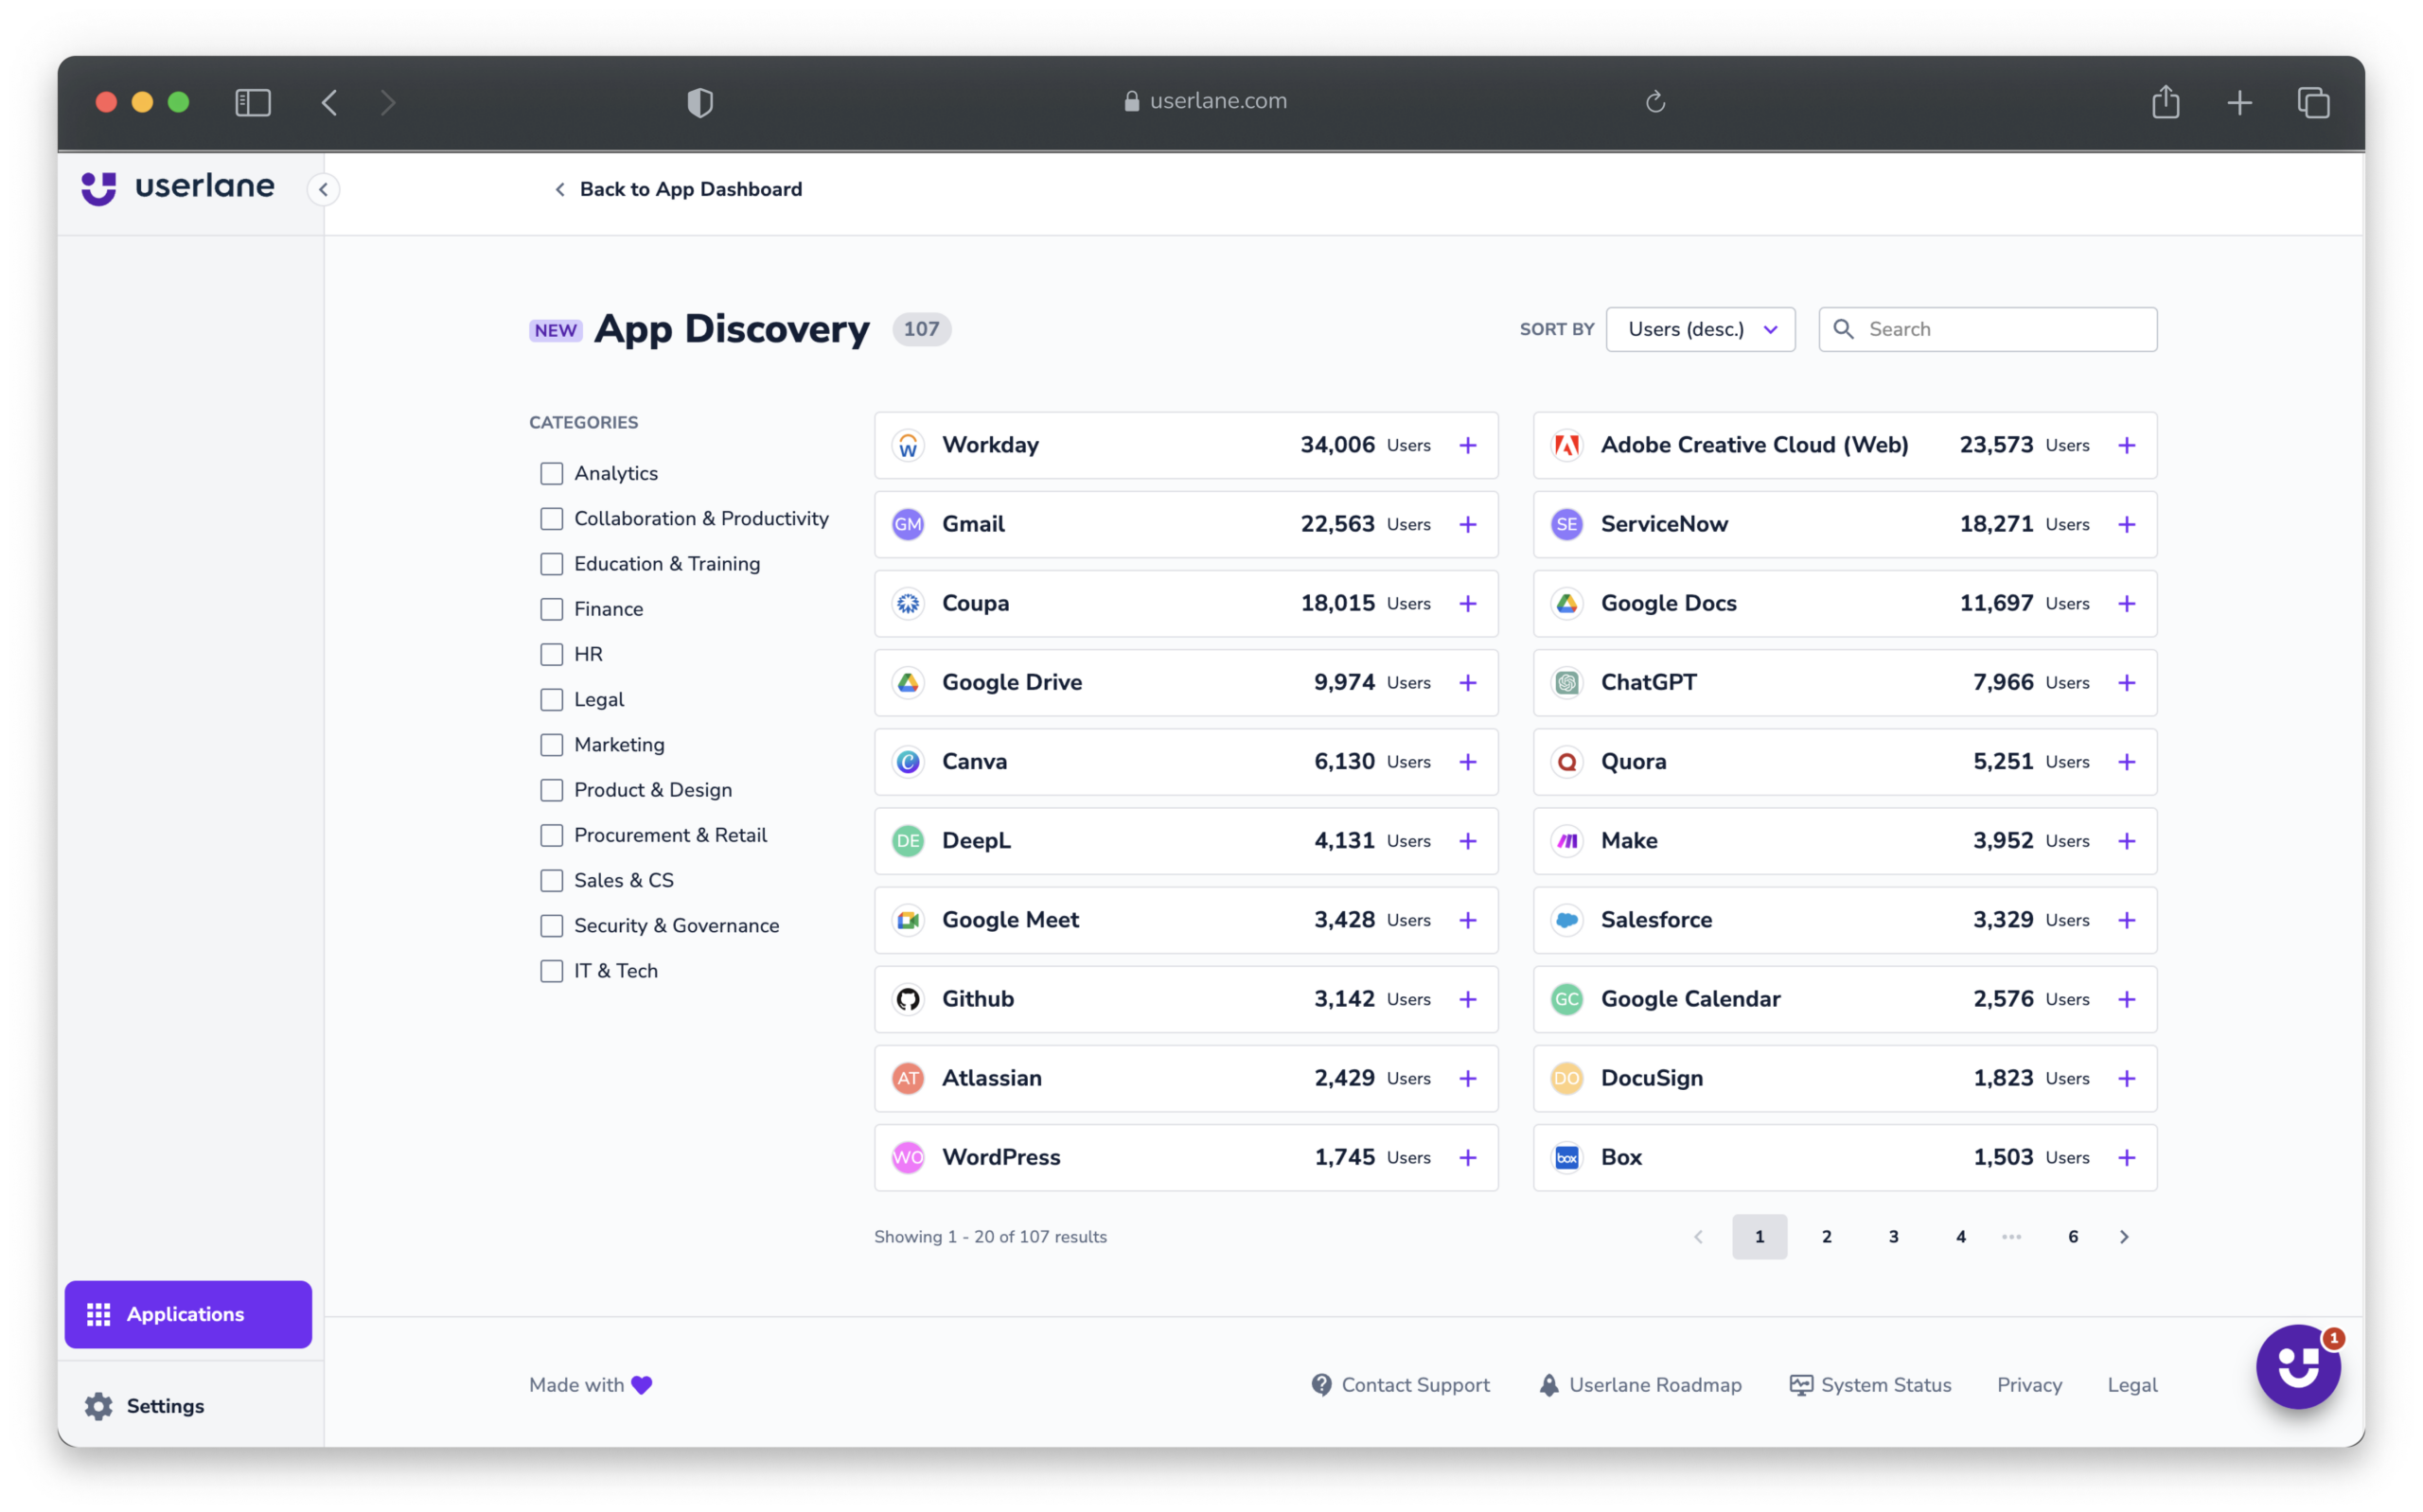Click the Legal footer link

click(x=2132, y=1385)
